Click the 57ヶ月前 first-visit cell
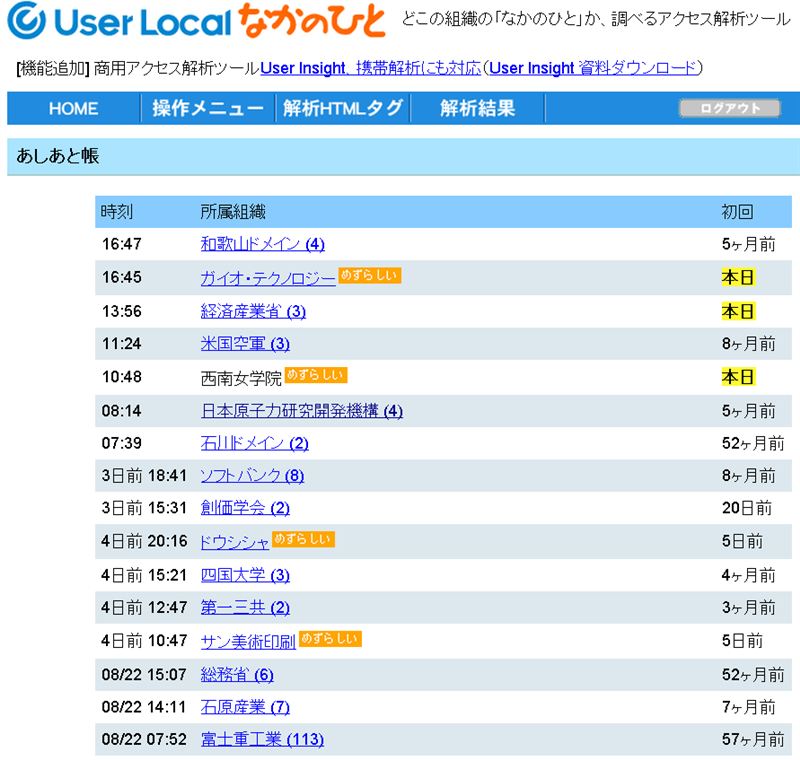This screenshot has width=800, height=760. 753,739
